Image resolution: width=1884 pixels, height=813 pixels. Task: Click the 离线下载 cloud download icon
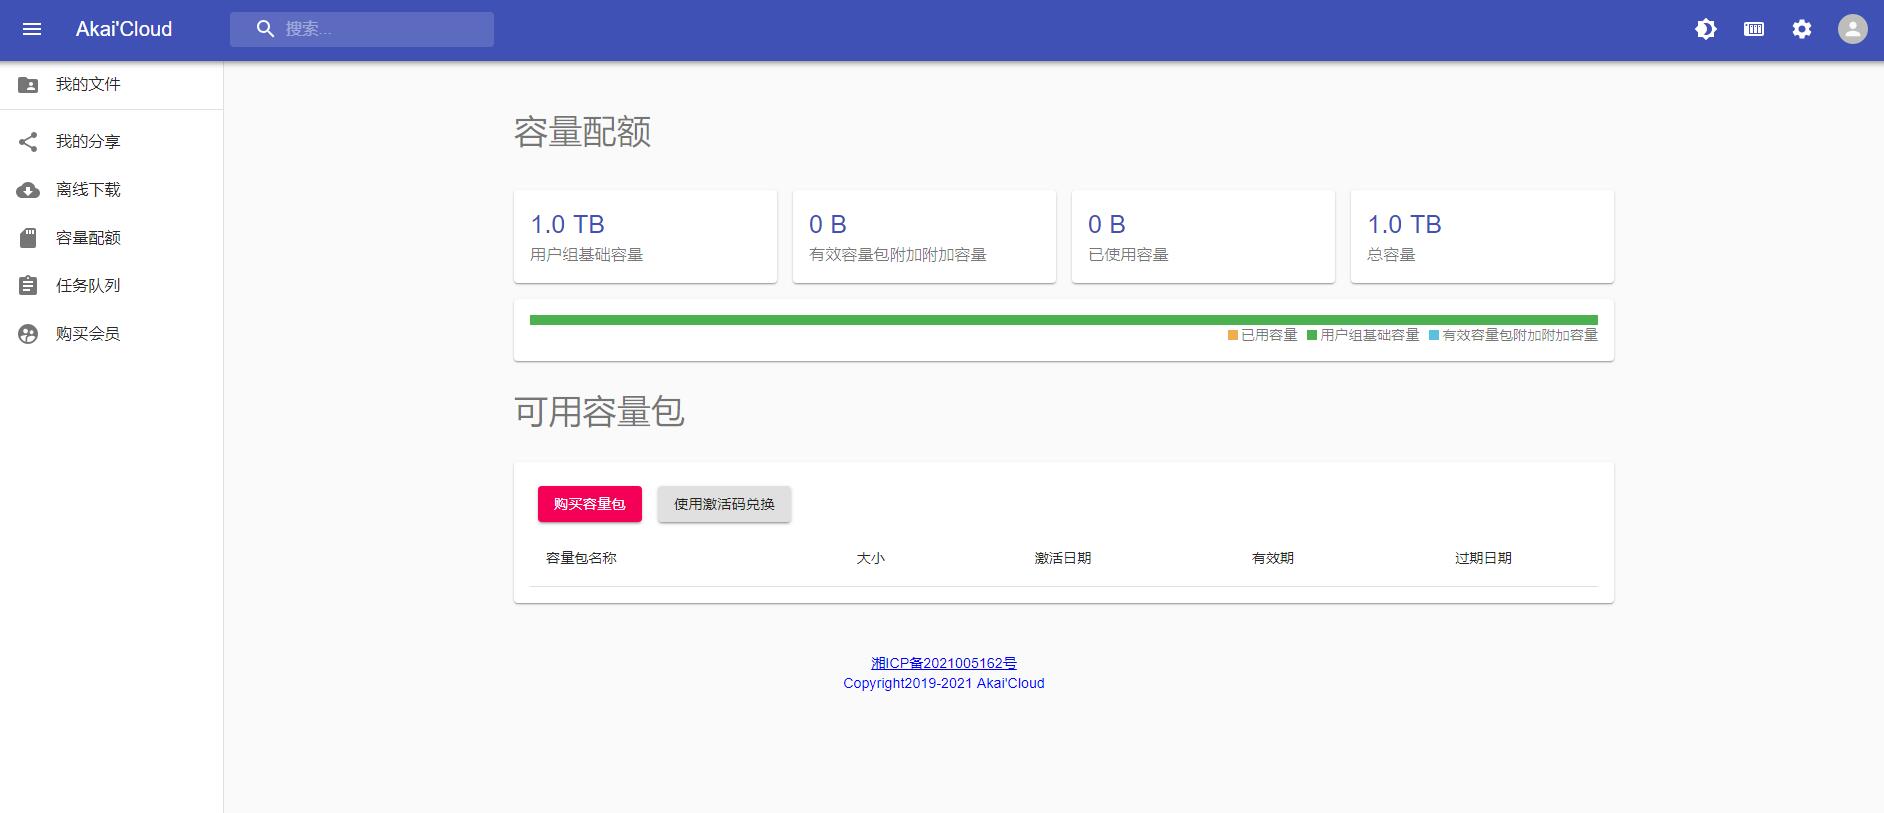click(28, 190)
